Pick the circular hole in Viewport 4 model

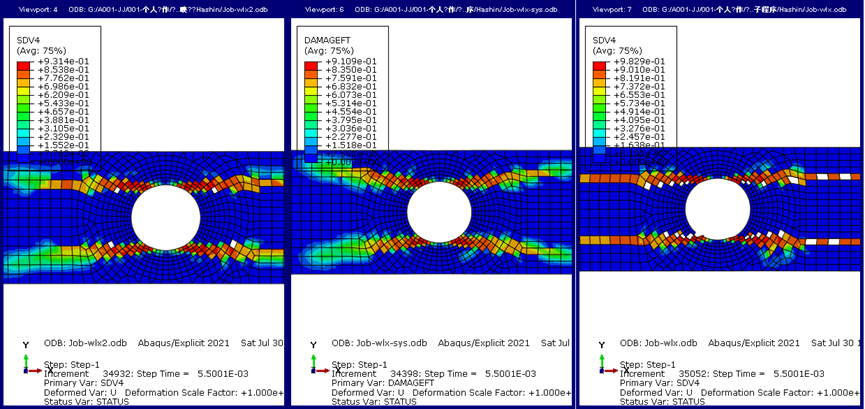165,217
